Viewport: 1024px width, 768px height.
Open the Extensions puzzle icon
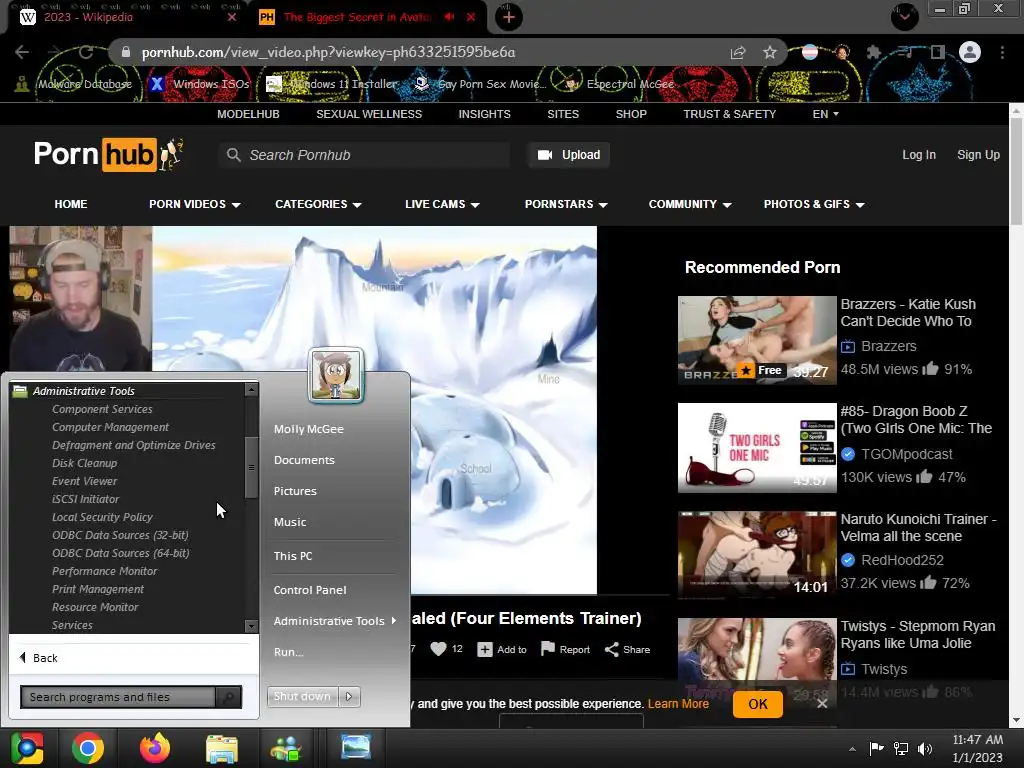tap(873, 52)
